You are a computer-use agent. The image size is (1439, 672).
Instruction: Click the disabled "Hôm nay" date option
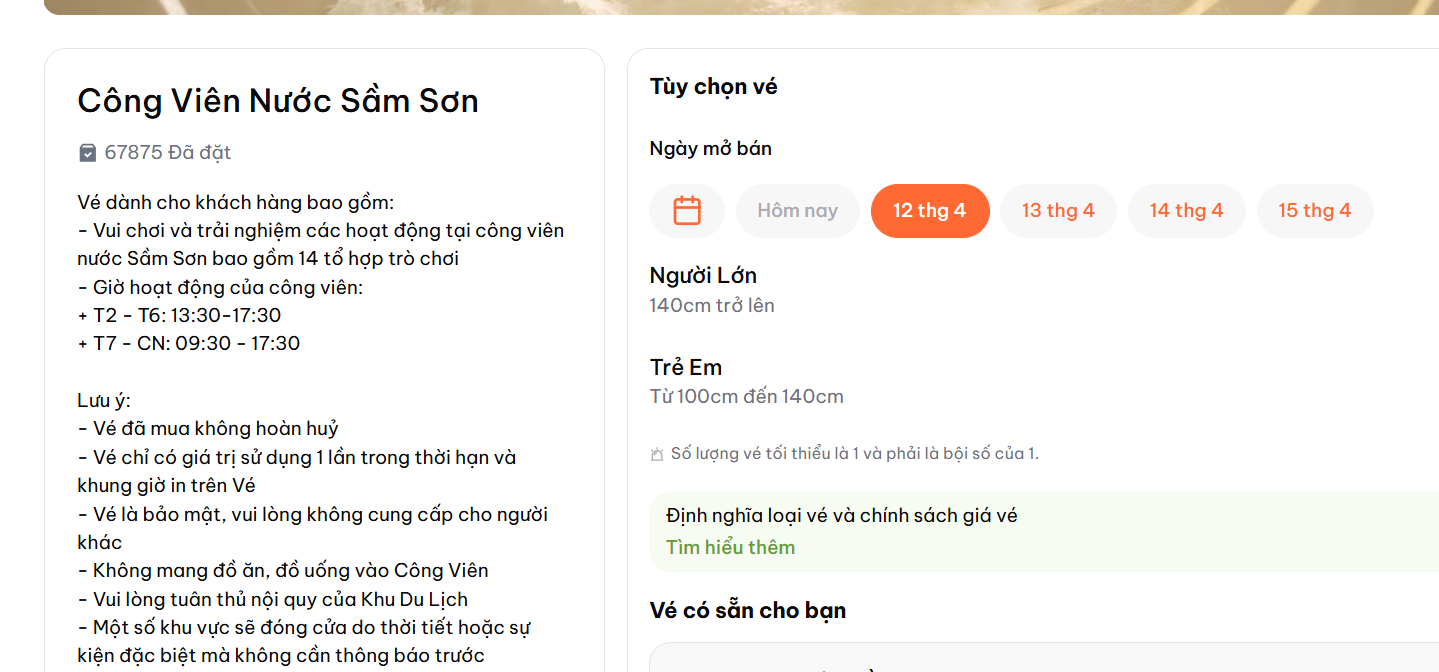click(x=797, y=210)
